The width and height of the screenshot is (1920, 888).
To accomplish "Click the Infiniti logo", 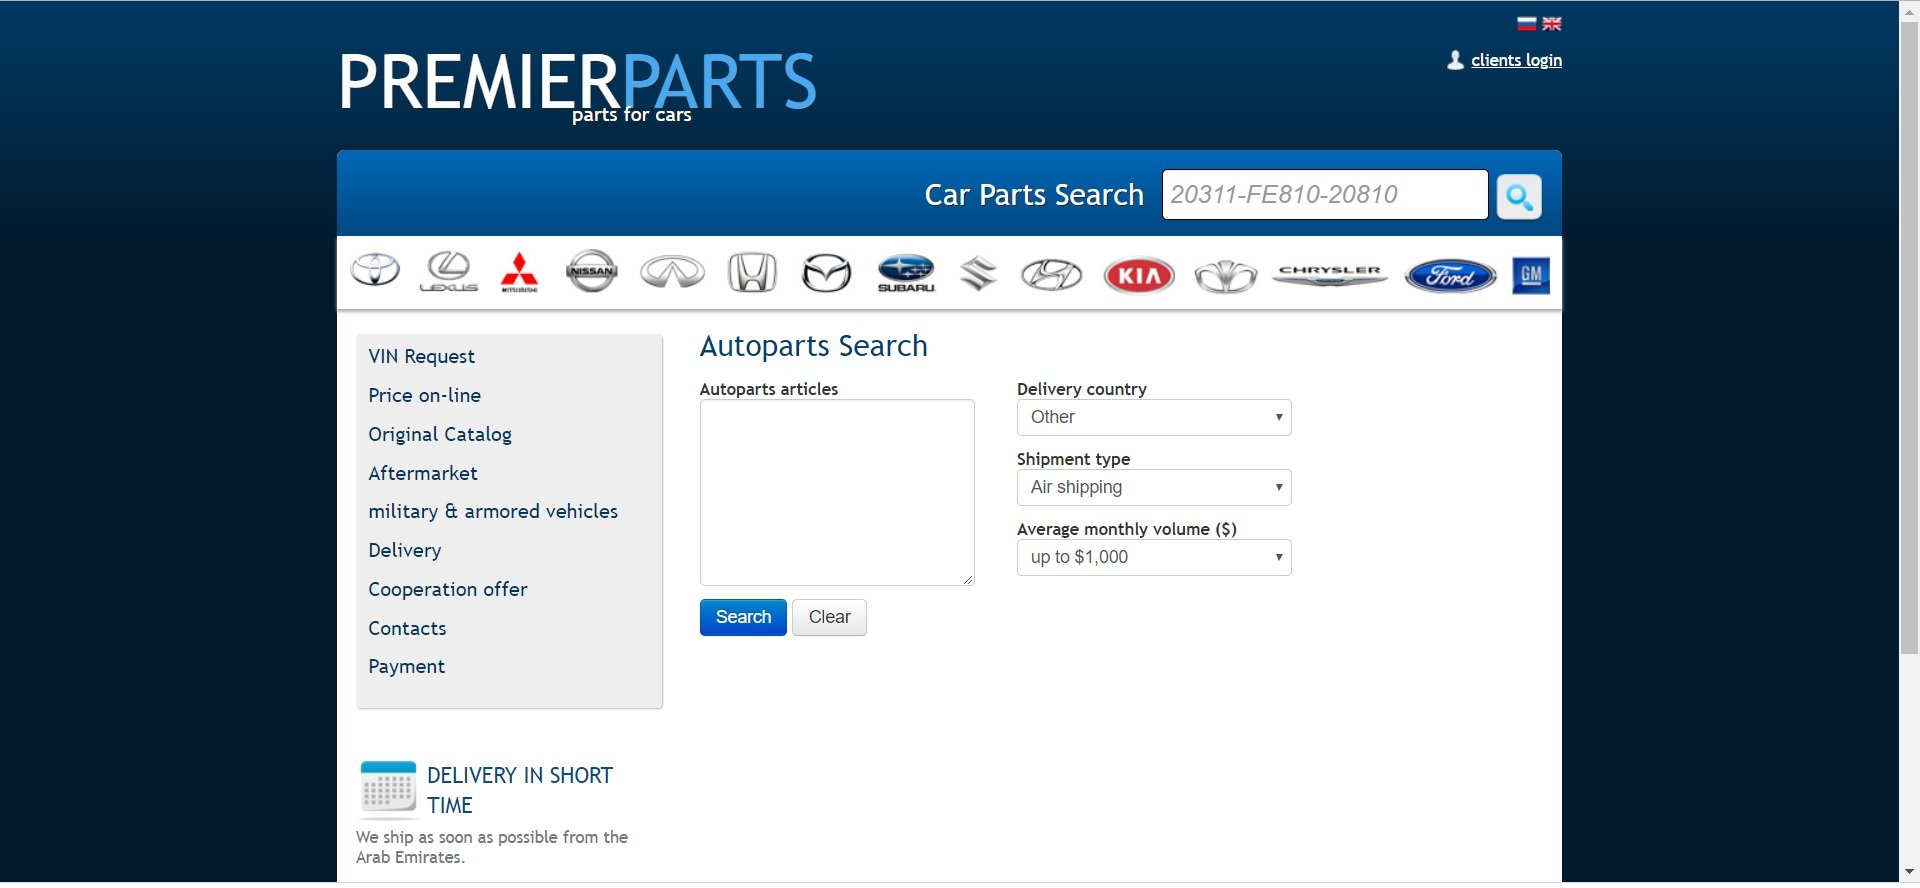I will point(672,272).
